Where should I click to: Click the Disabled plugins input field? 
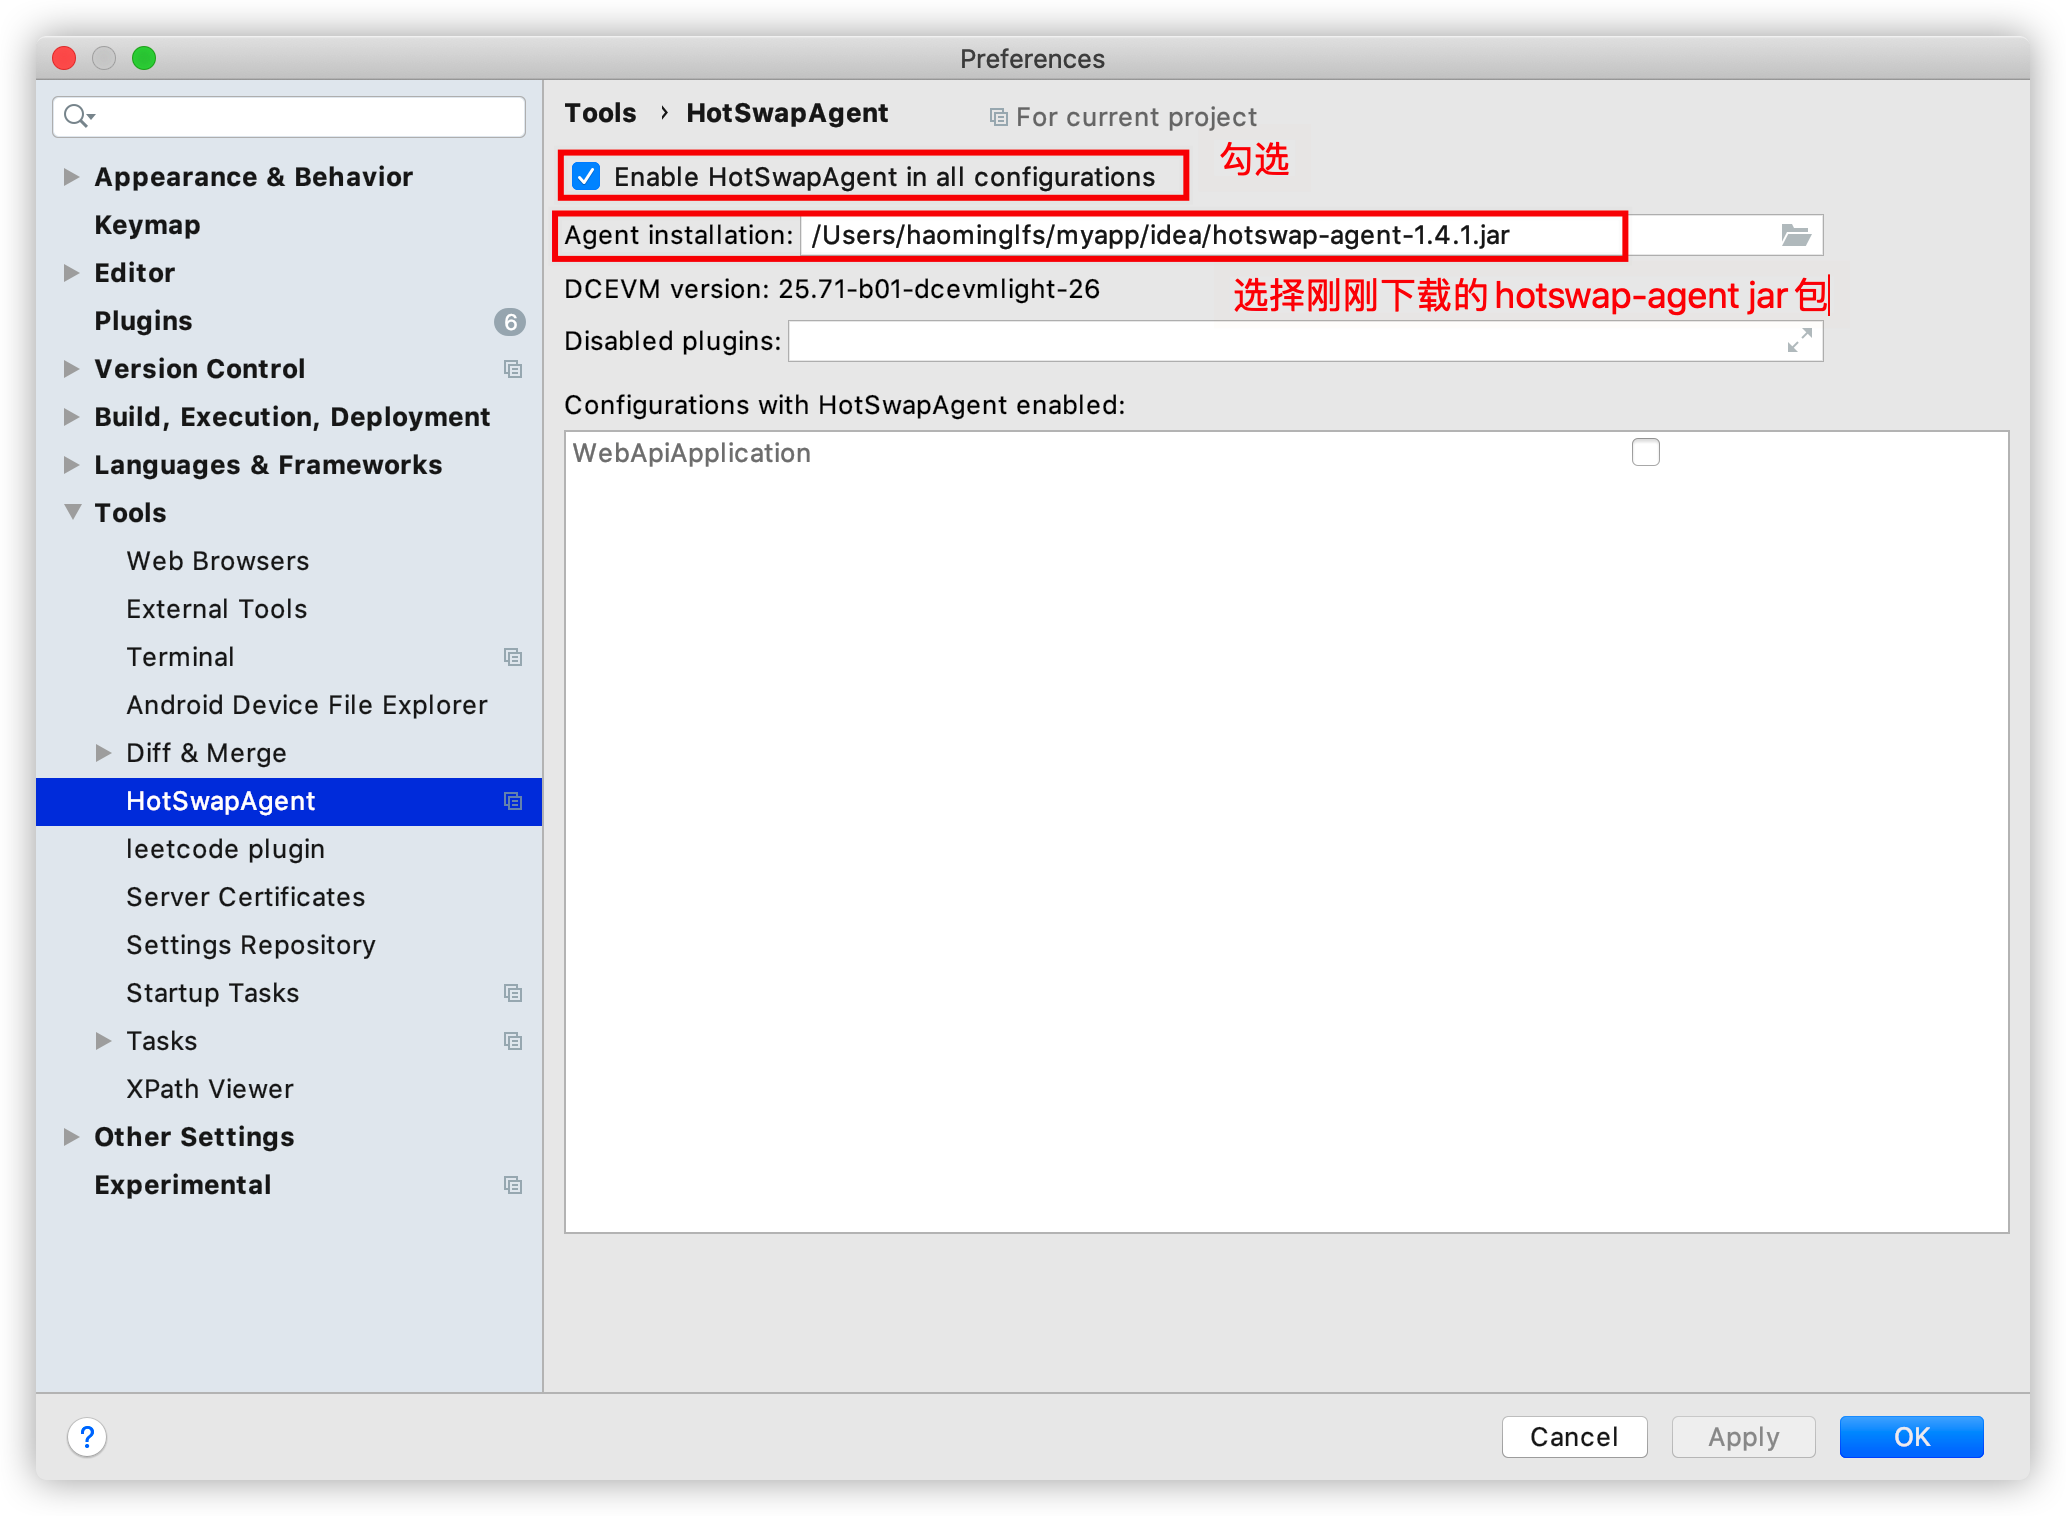[1305, 341]
